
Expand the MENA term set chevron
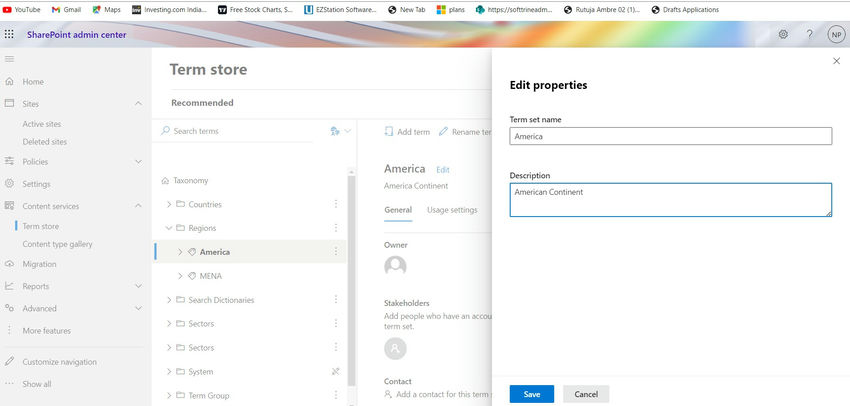(181, 276)
